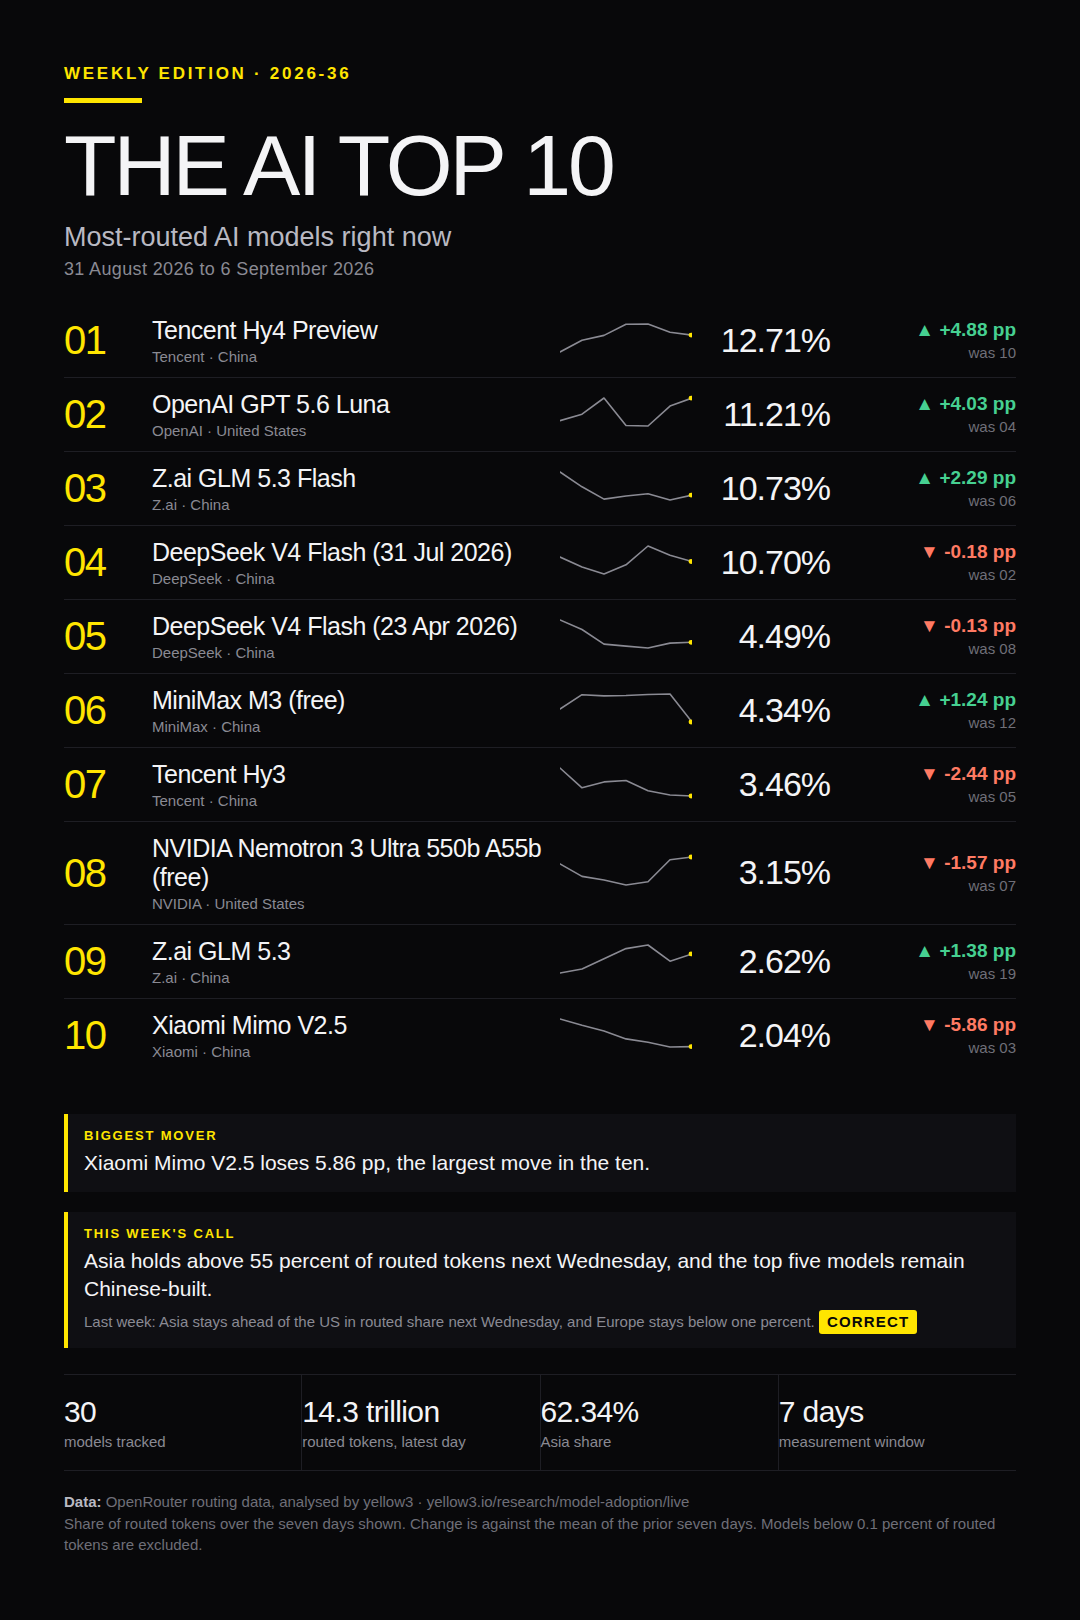Image resolution: width=1080 pixels, height=1620 pixels.
Task: Select the MiniMax M3 (free) sparkline chart
Action: [x=626, y=708]
